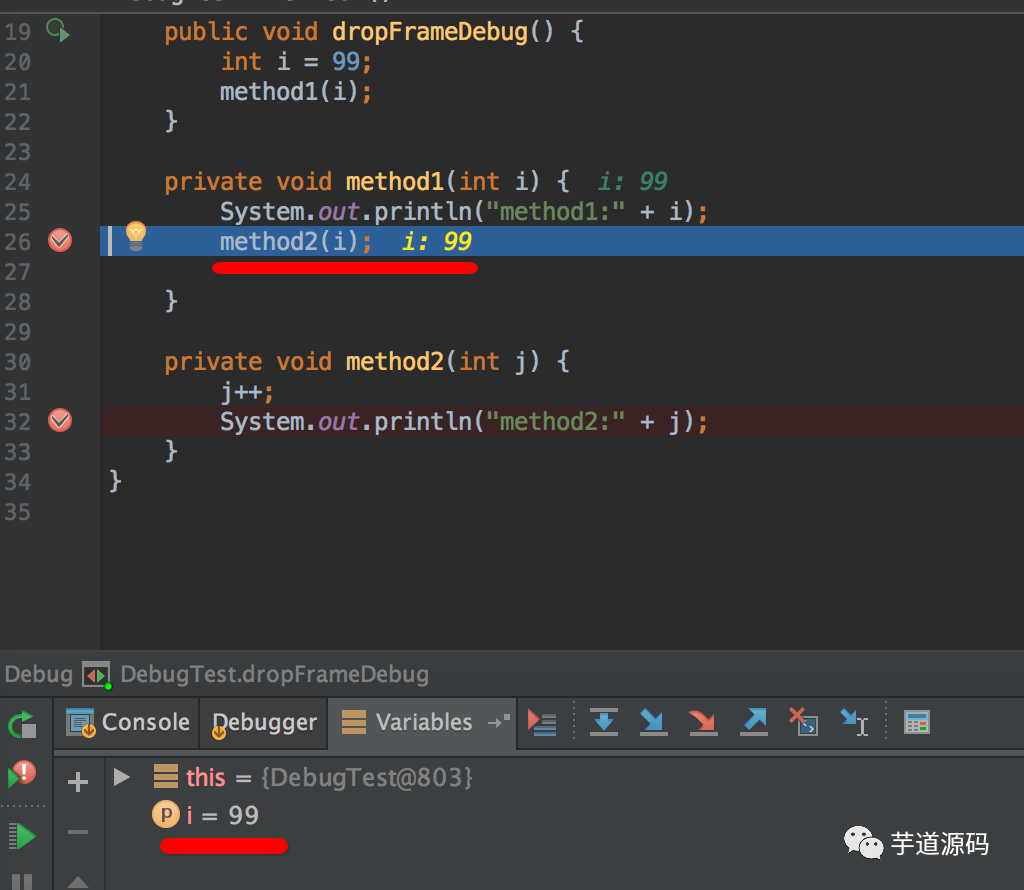Click the debug session icon beside Debug label
The image size is (1024, 890).
click(96, 675)
